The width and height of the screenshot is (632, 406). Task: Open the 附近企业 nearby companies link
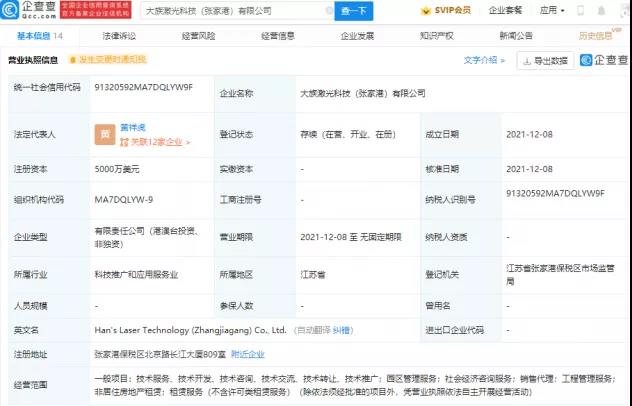click(x=248, y=354)
